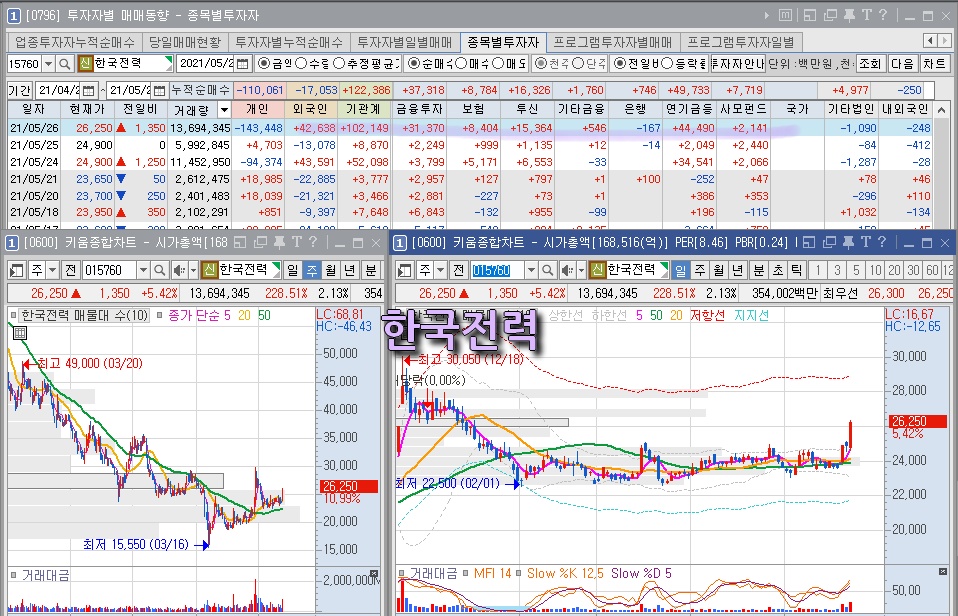
Task: Click speaker icon in left 키움종합차트 toolbar
Action: tap(179, 270)
